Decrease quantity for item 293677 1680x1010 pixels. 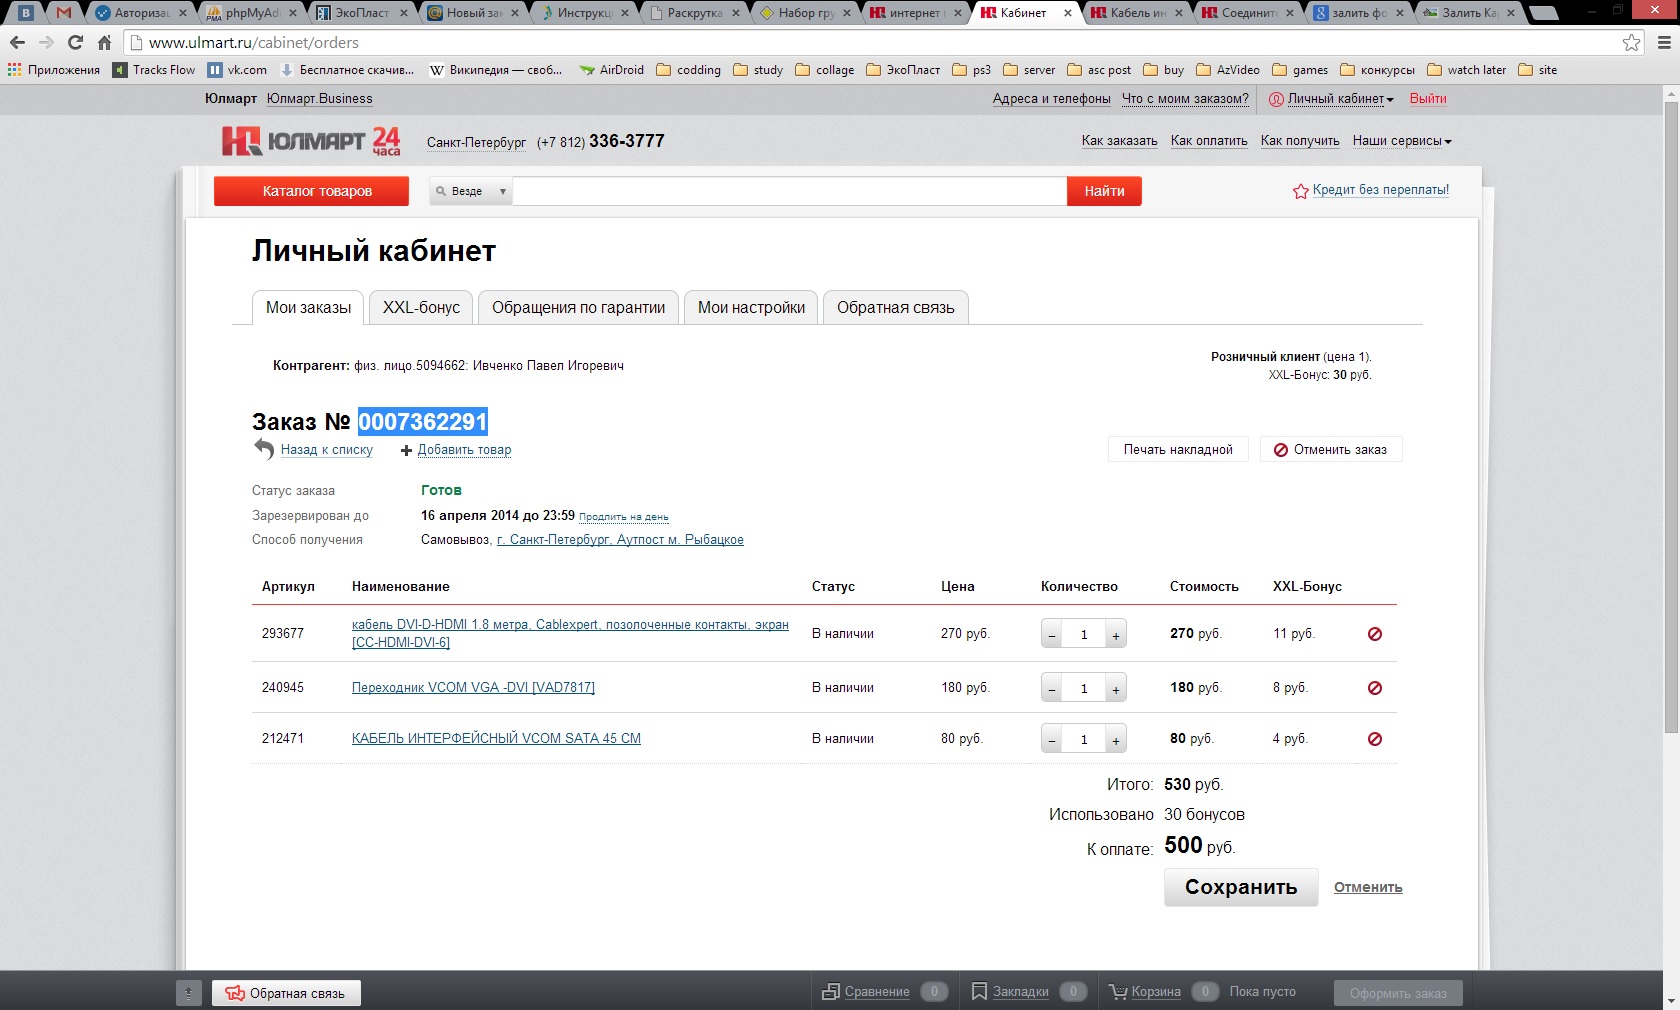click(1052, 634)
